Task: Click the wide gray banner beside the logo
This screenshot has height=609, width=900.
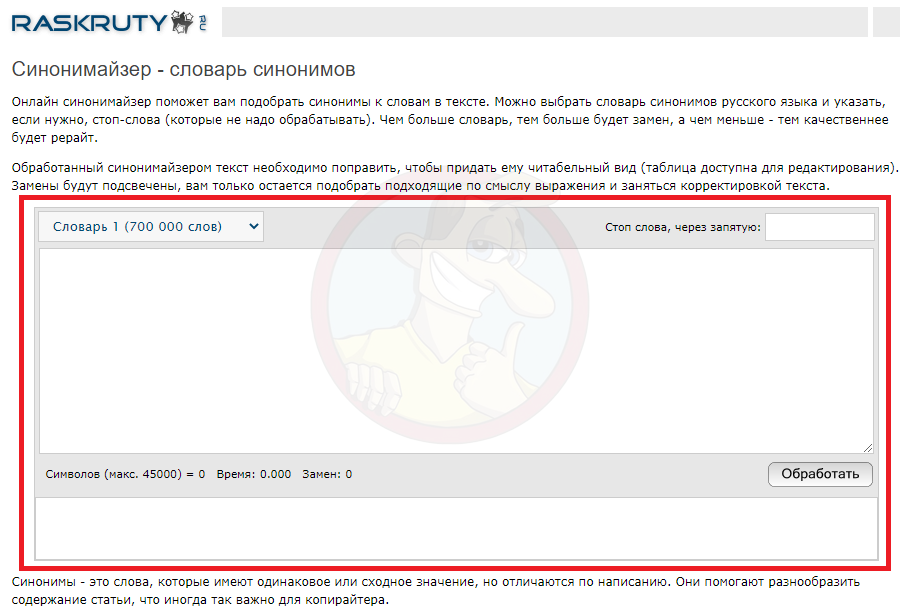Action: tap(545, 22)
